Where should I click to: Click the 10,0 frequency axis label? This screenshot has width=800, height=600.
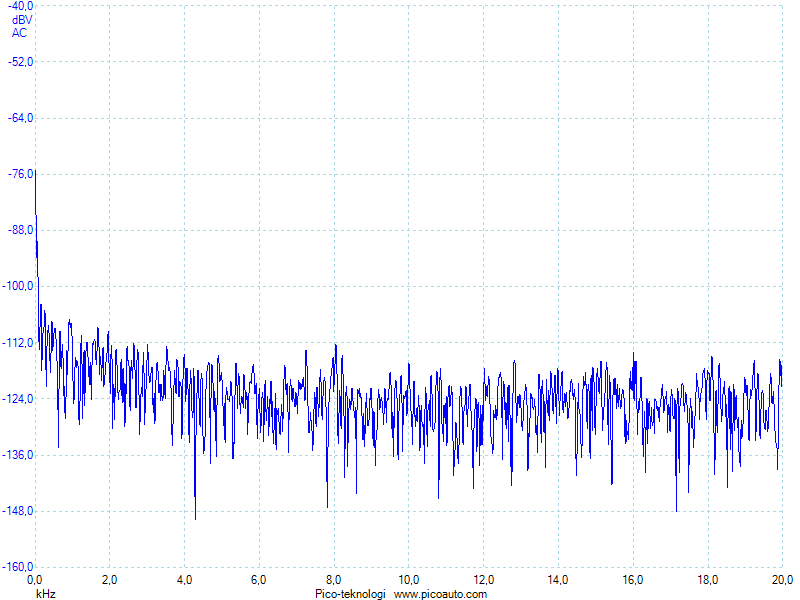[x=409, y=580]
